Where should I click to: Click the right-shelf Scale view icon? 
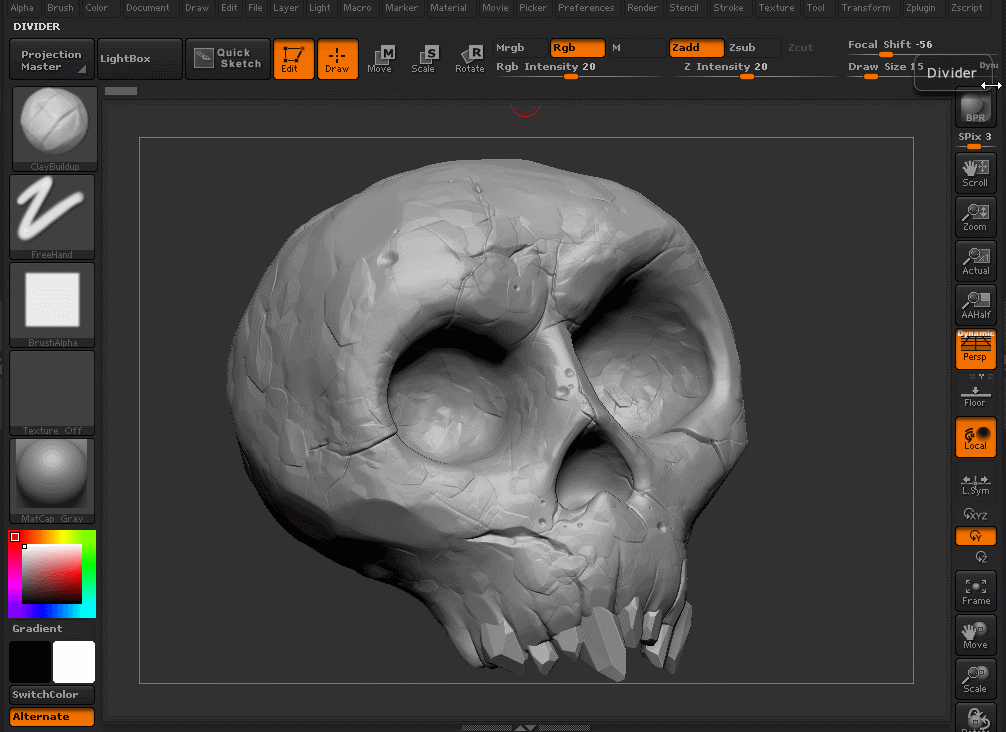click(x=975, y=679)
